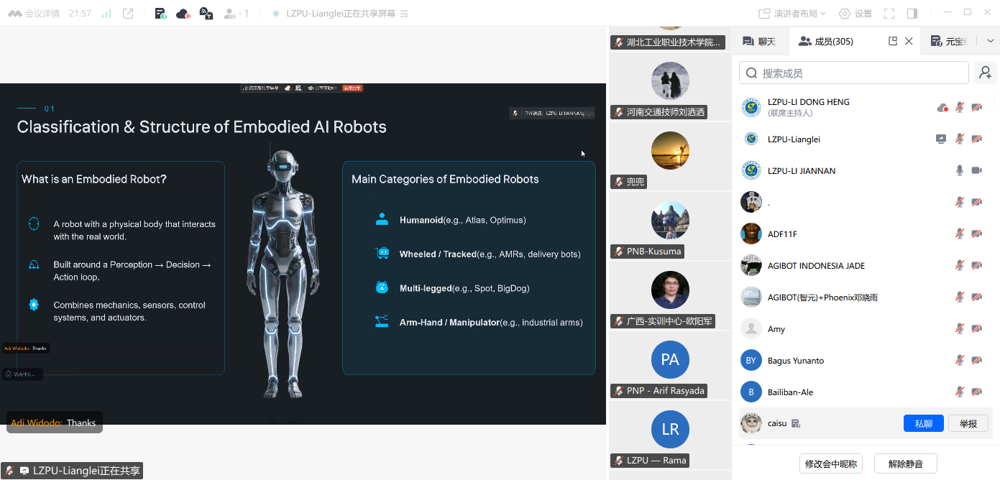Expand the side panel tabs overflow chevron
This screenshot has height=480, width=1000.
[x=990, y=41]
